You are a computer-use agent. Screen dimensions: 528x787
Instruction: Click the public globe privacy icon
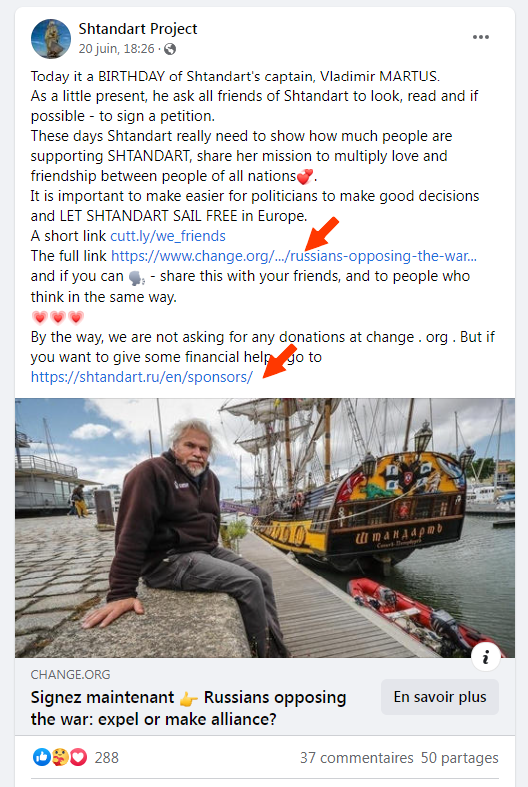pyautogui.click(x=170, y=49)
